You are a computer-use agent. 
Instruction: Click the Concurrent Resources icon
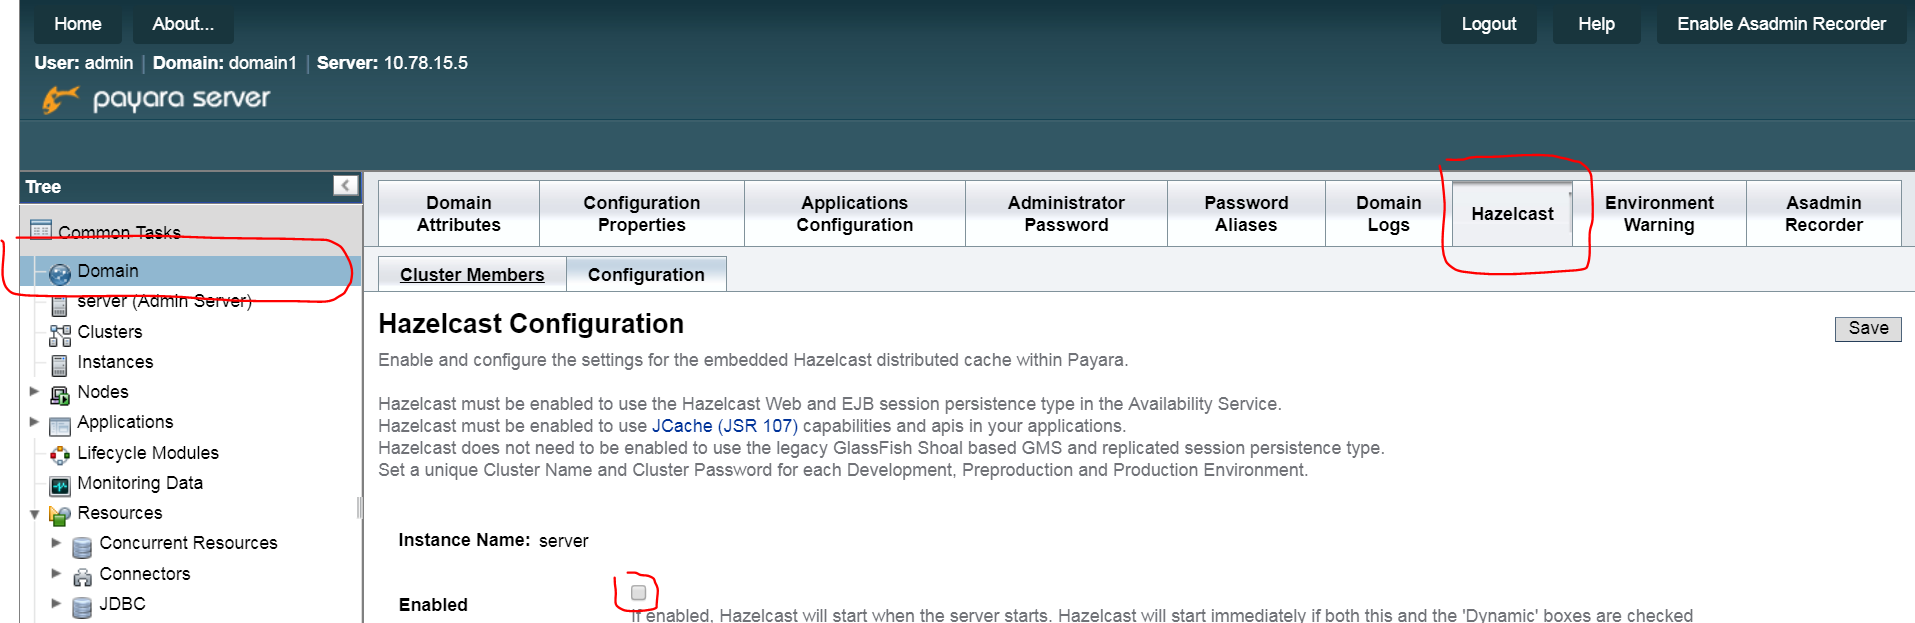[x=82, y=546]
